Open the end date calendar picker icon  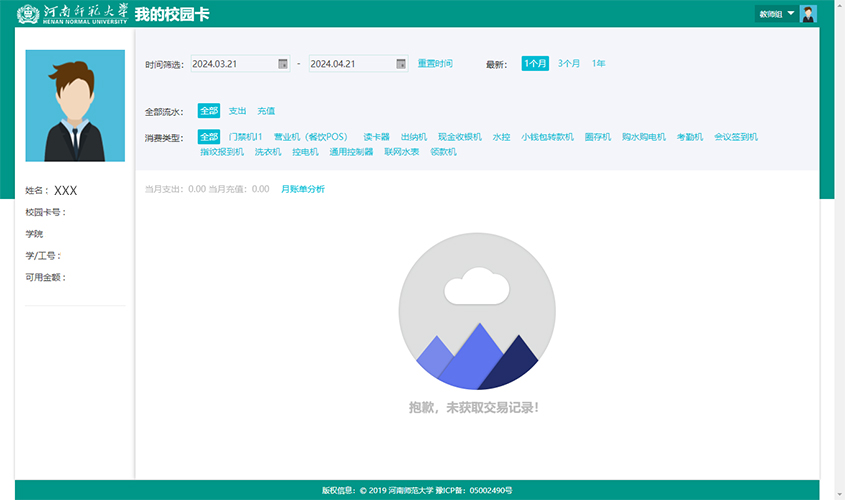(x=401, y=64)
